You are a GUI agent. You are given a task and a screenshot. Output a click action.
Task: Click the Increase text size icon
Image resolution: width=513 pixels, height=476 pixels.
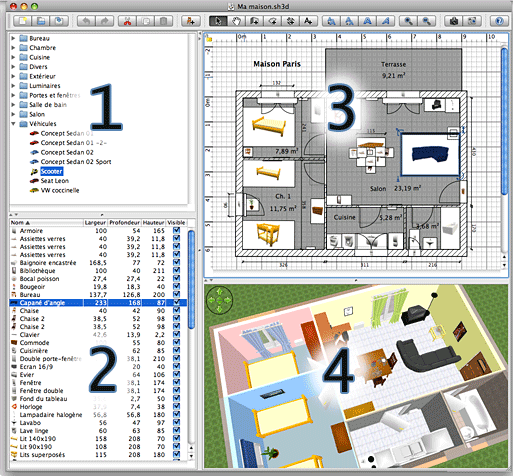point(331,21)
